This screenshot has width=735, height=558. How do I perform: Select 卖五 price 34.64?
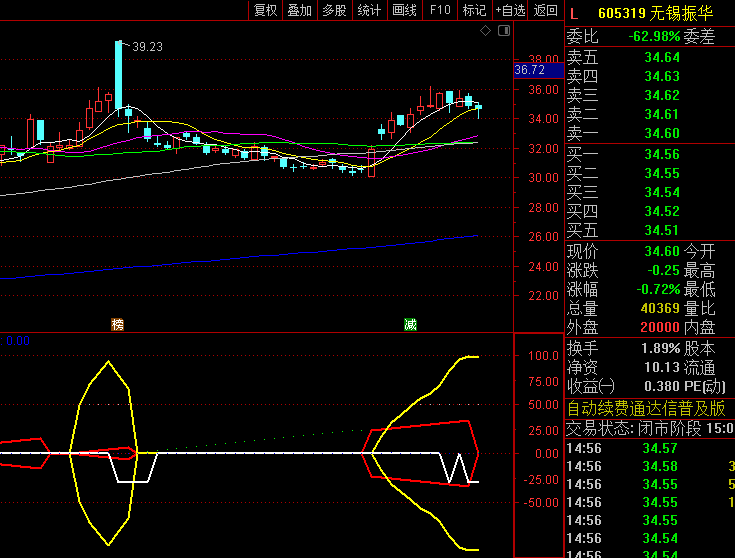pyautogui.click(x=662, y=57)
